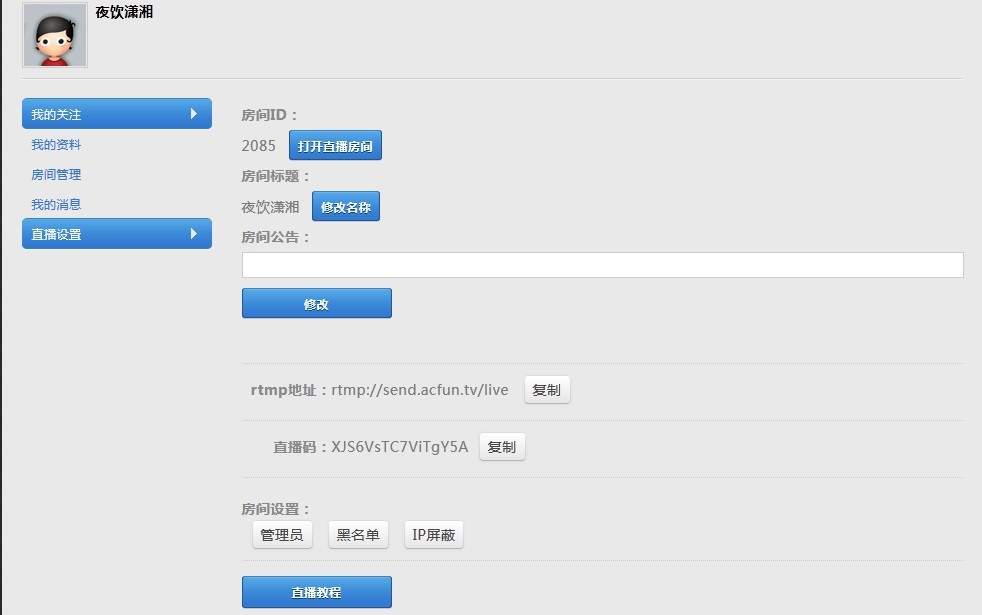Click the 直播码 label
Viewport: 982px width, 615px height.
(300, 447)
